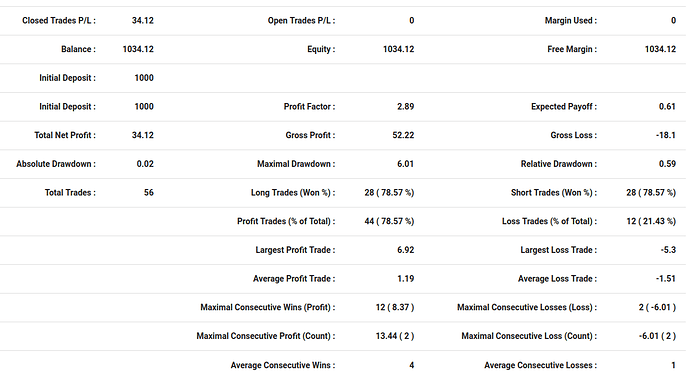Click the Equity label
The width and height of the screenshot is (690, 379).
[321, 49]
